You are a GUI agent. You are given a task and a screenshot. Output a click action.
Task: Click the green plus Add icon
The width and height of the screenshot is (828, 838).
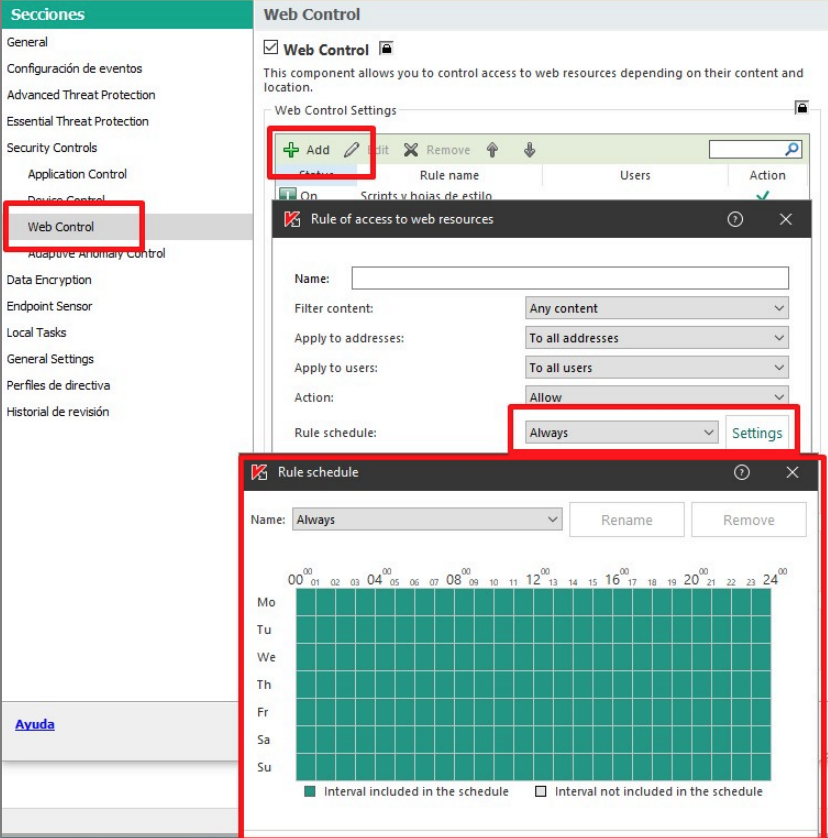click(291, 150)
